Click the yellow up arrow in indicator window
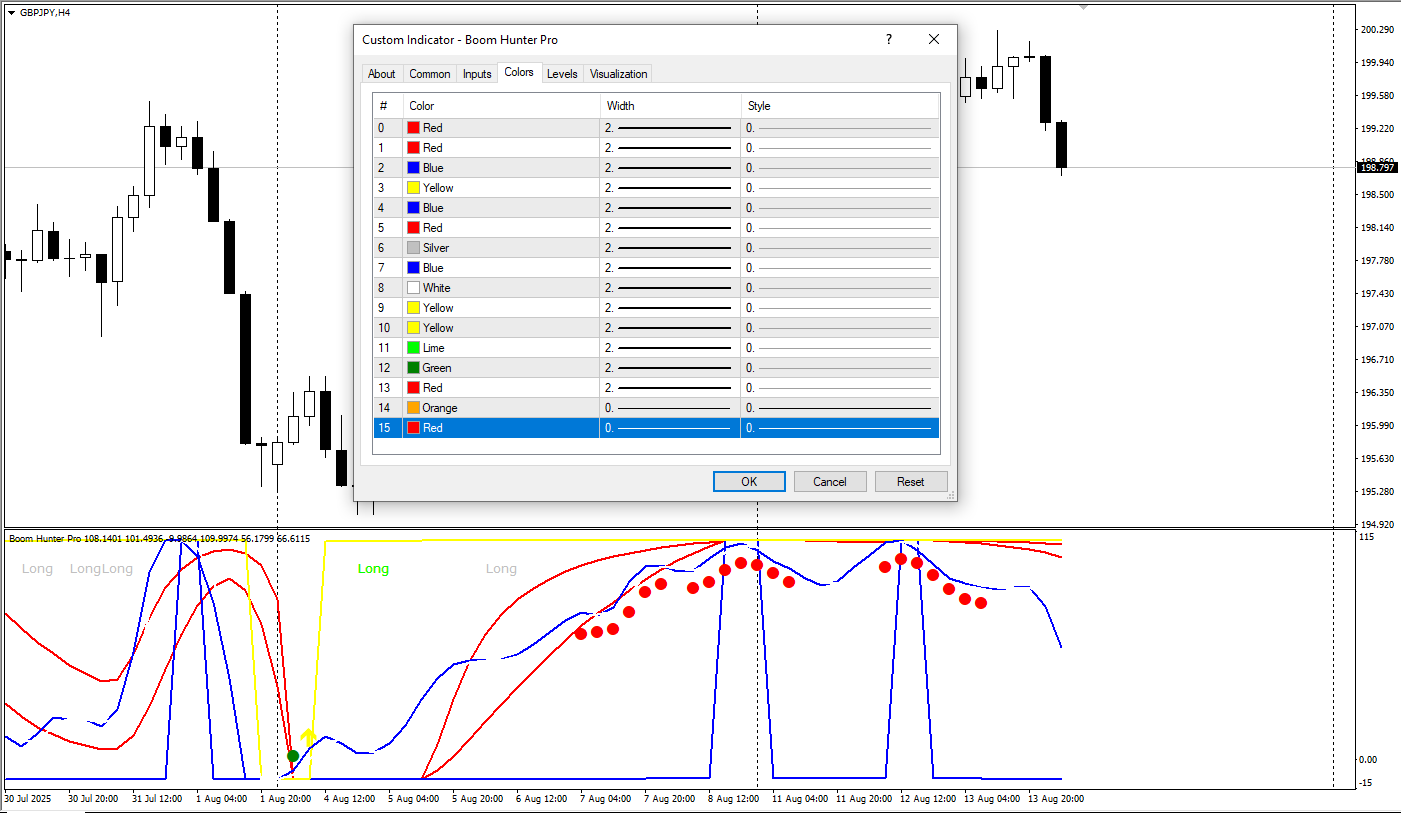This screenshot has height=813, width=1401. pyautogui.click(x=308, y=738)
